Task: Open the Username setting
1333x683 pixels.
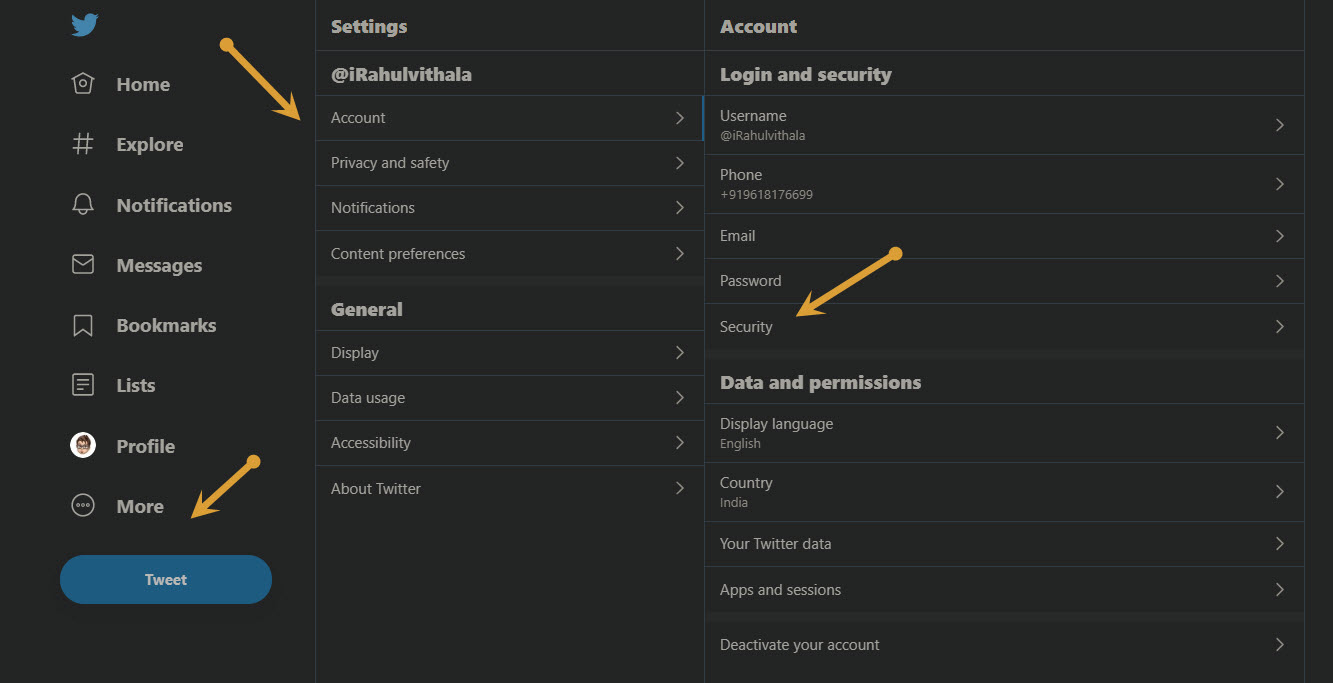Action: point(1004,125)
